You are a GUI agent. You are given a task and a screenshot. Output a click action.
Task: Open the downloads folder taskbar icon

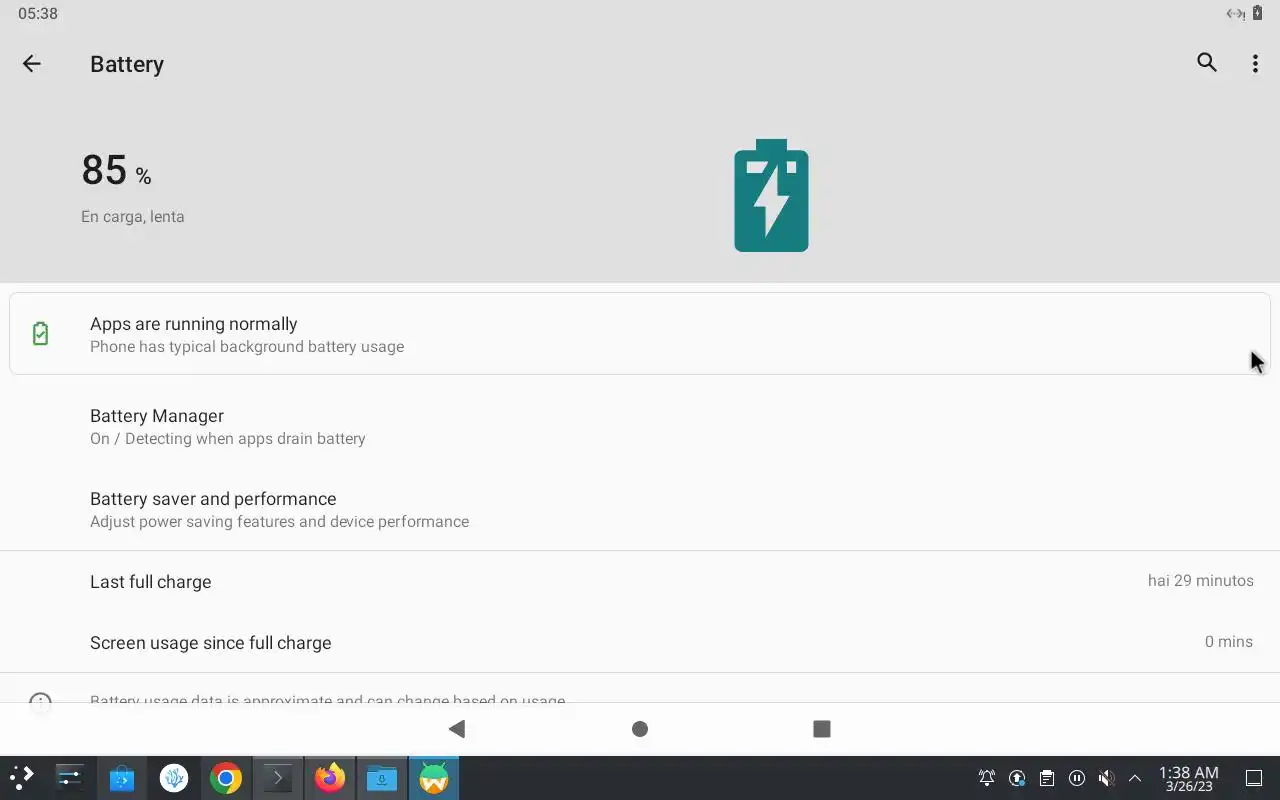pos(382,777)
